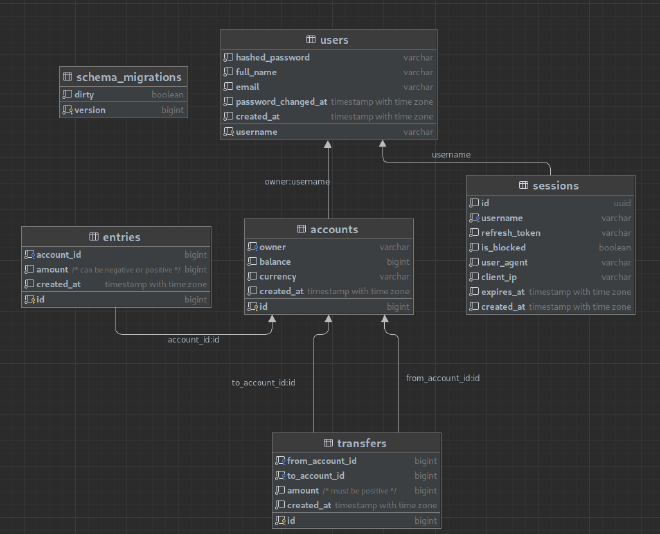Image resolution: width=660 pixels, height=534 pixels.
Task: Click the column icon of dirty
Action: click(67, 94)
